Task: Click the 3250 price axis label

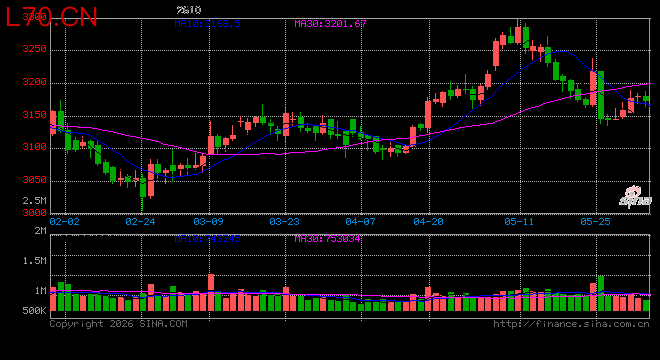Action: 35,49
